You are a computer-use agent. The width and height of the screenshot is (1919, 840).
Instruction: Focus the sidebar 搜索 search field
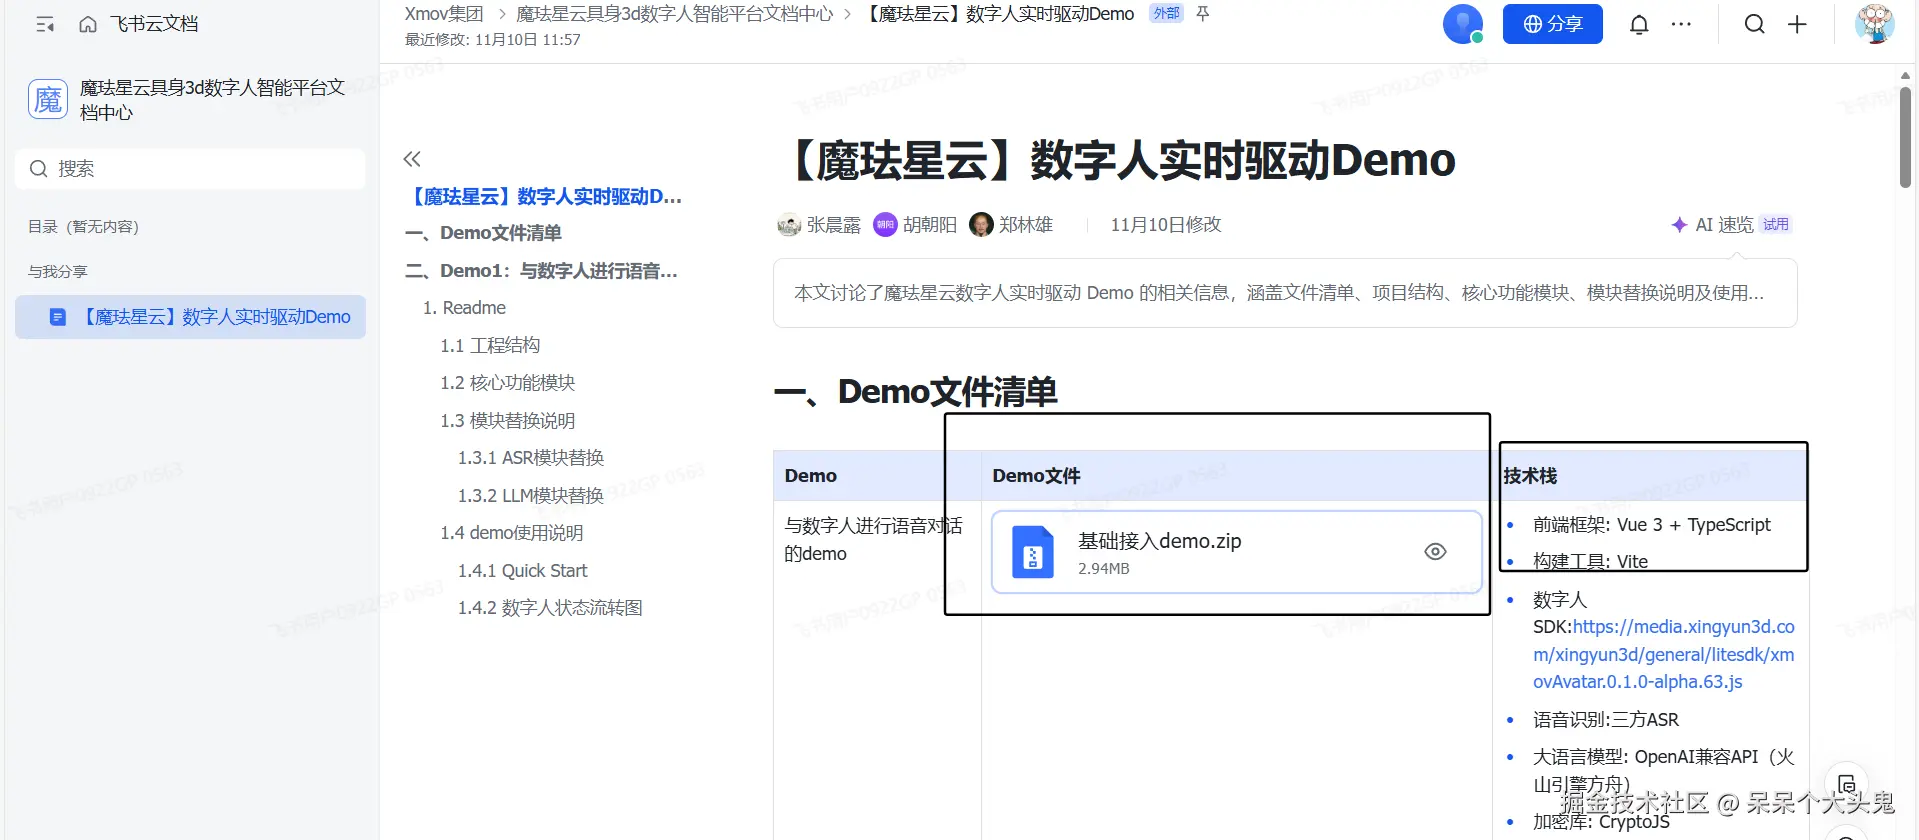(190, 169)
